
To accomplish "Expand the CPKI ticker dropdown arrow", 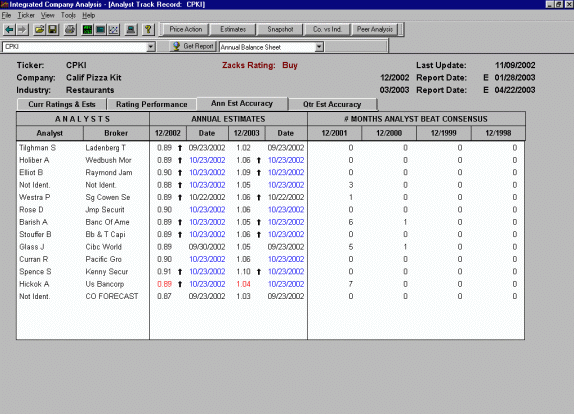I will pyautogui.click(x=150, y=47).
